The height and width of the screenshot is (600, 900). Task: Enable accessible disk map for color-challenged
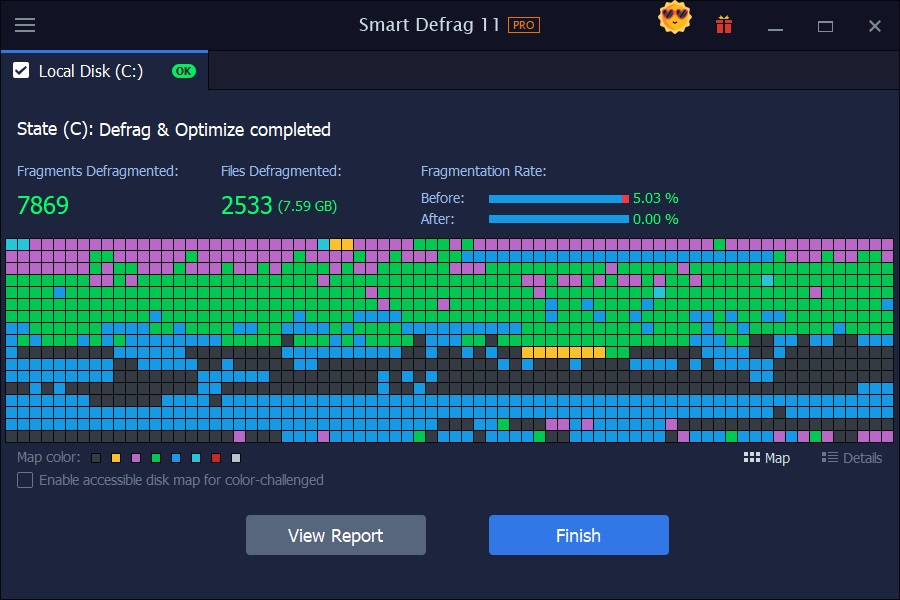(x=23, y=480)
